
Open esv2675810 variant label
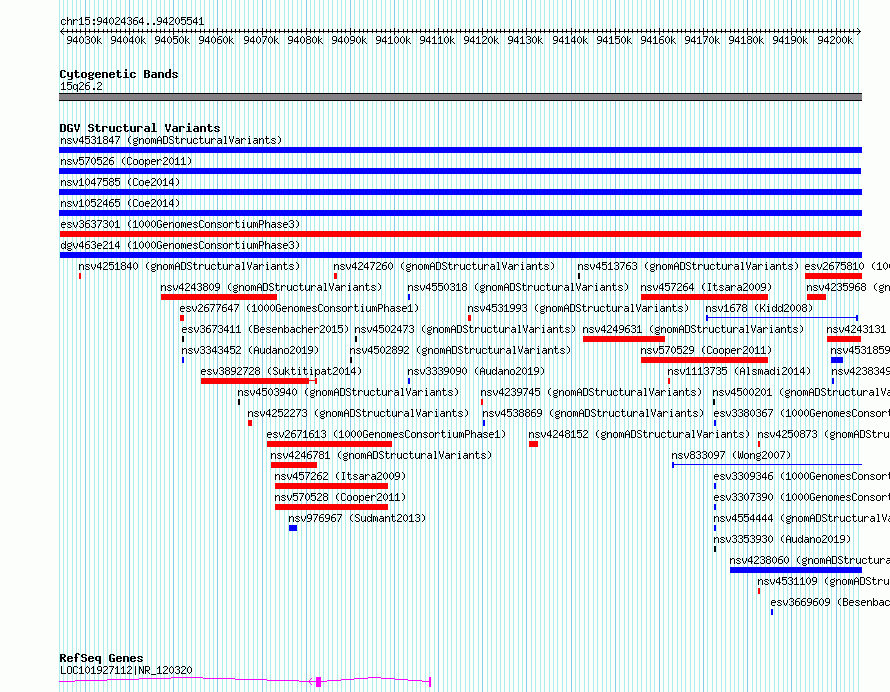(847, 266)
